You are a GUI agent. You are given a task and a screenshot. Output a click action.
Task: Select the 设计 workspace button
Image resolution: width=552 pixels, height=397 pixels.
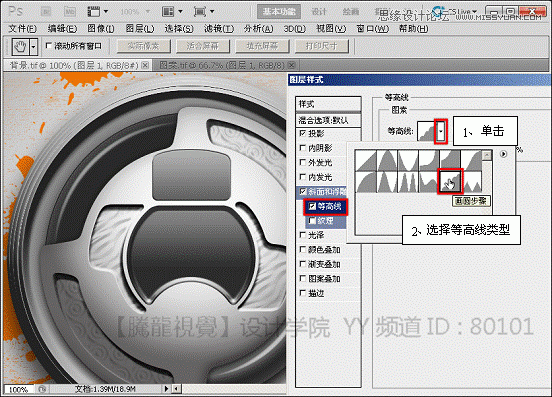click(319, 12)
